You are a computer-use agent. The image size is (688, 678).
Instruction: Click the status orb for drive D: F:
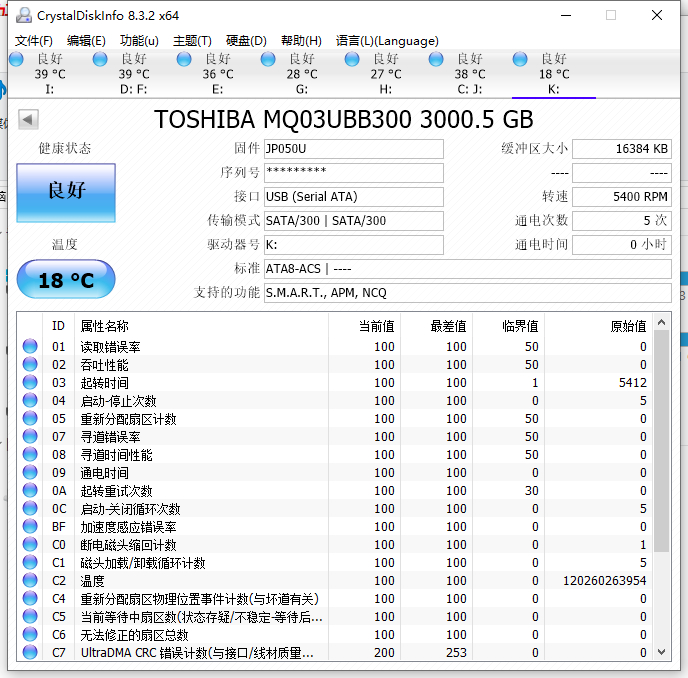(x=100, y=59)
